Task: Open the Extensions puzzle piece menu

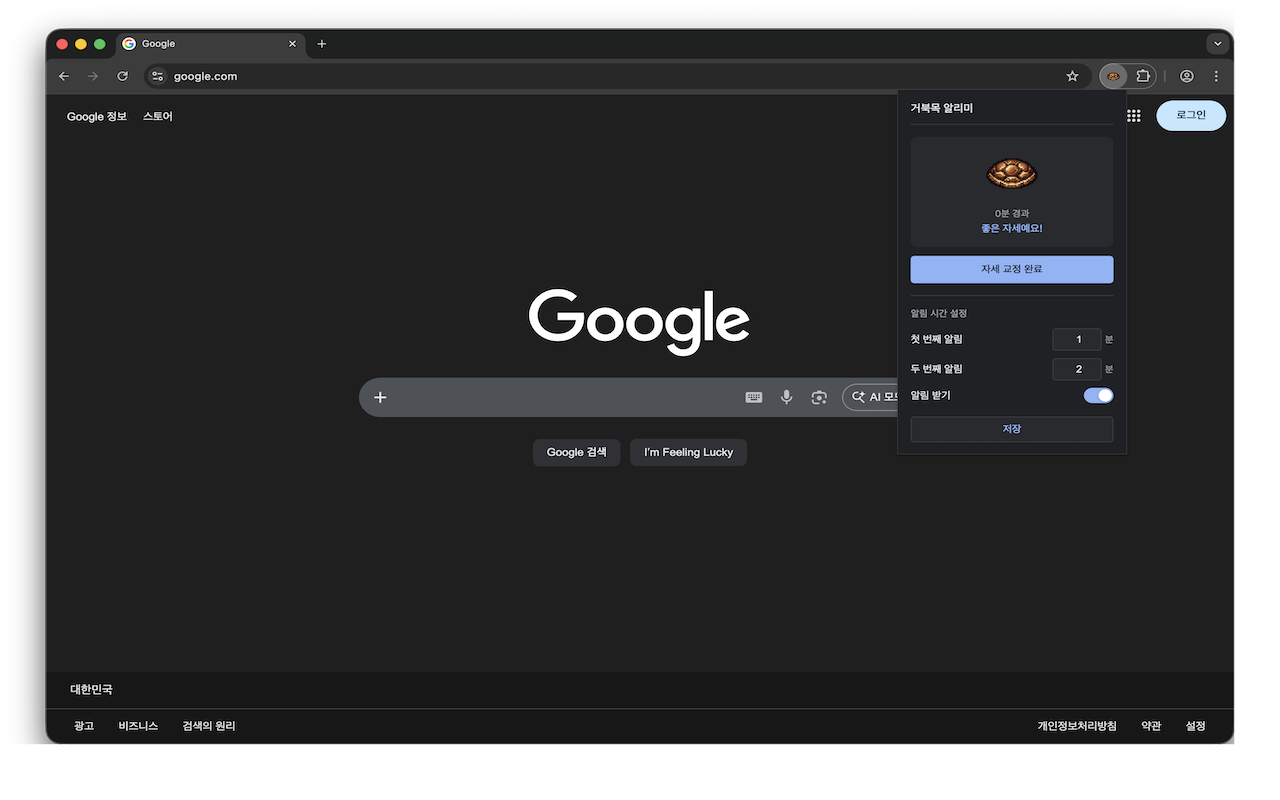Action: pos(1143,76)
